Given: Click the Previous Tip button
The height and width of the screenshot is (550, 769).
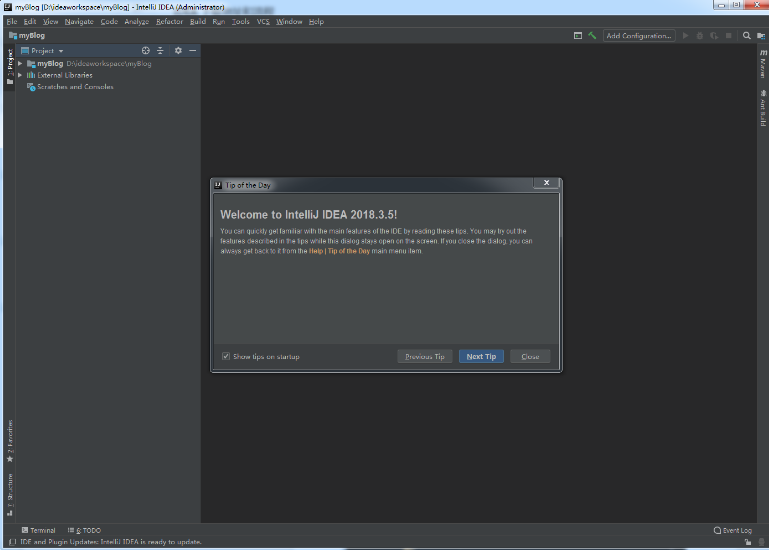Looking at the screenshot, I should [425, 356].
